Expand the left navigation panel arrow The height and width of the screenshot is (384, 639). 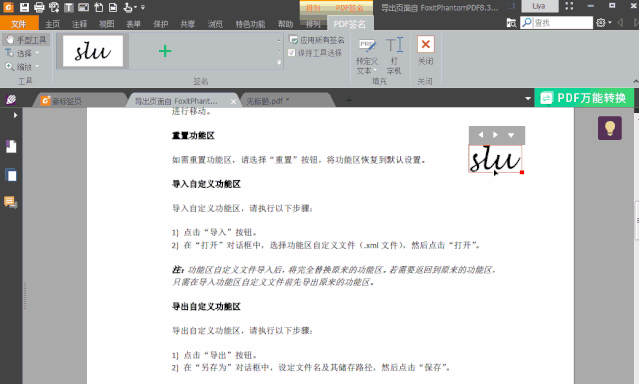click(x=15, y=115)
